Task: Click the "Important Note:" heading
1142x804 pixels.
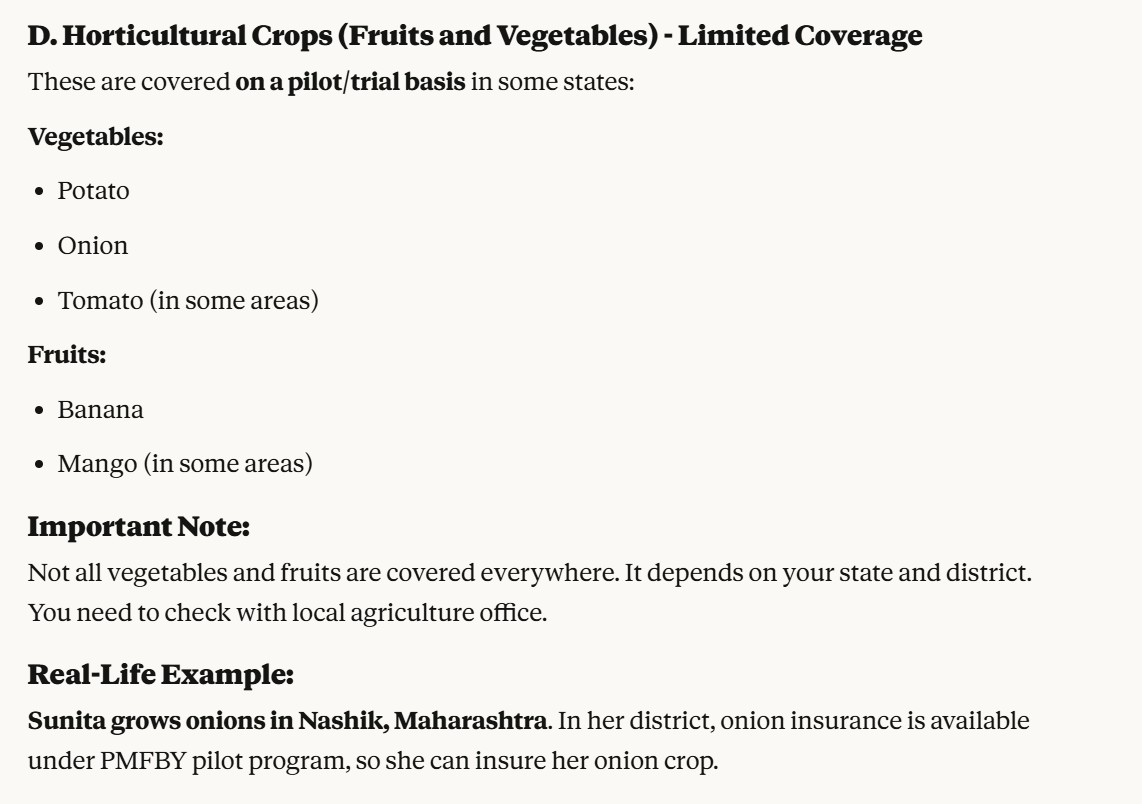Action: point(138,526)
